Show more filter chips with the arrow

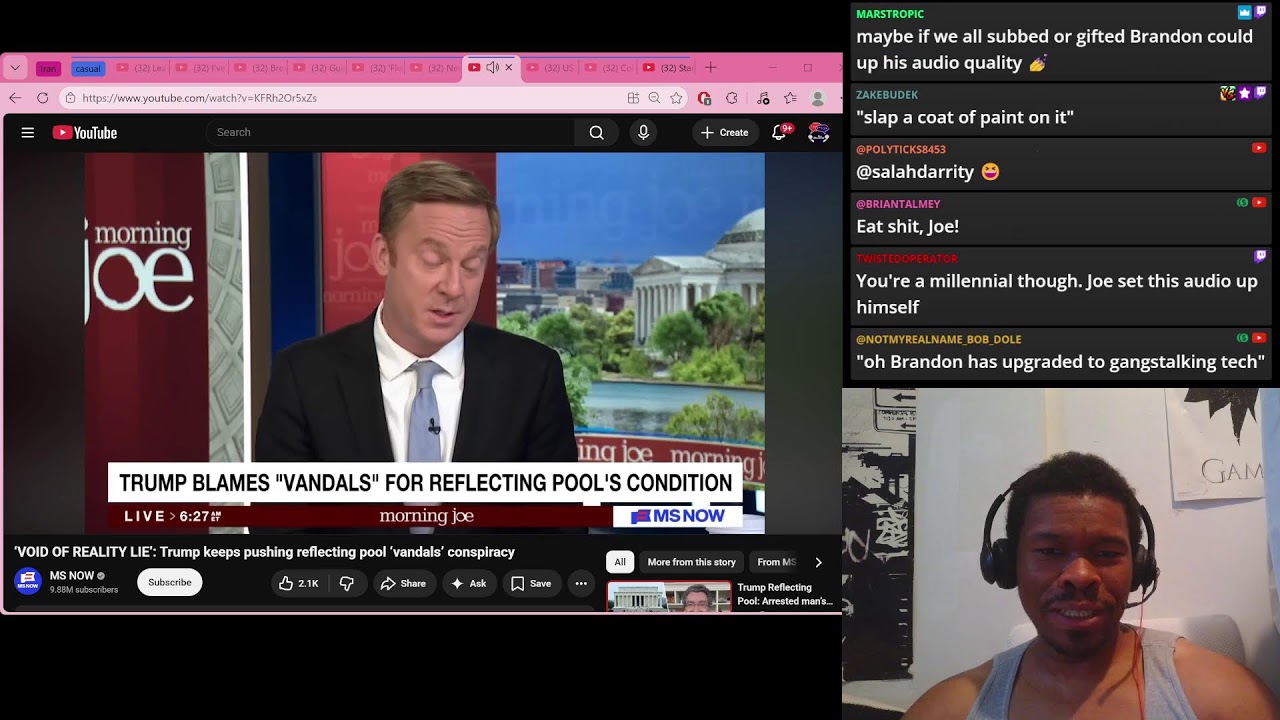tap(818, 562)
